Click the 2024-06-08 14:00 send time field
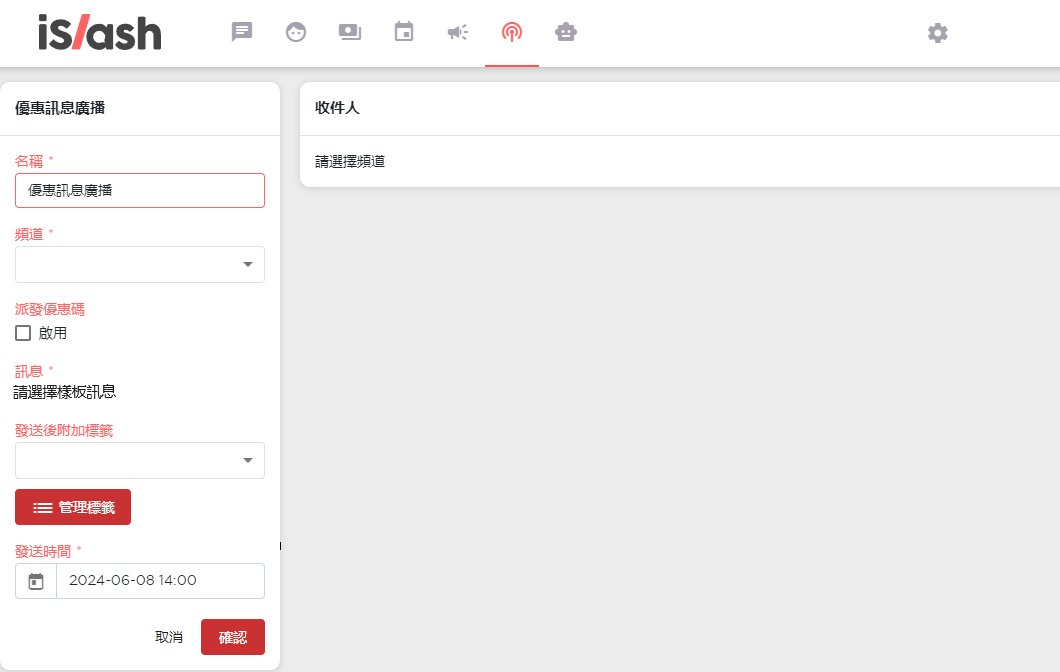This screenshot has width=1060, height=672. (x=160, y=581)
